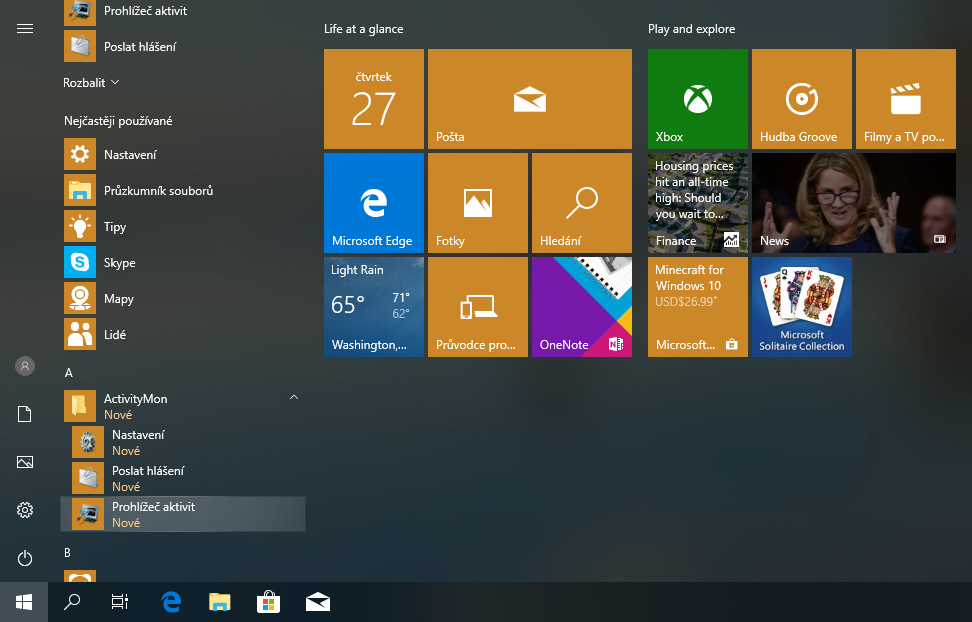Launch the OneNote tile

click(582, 307)
